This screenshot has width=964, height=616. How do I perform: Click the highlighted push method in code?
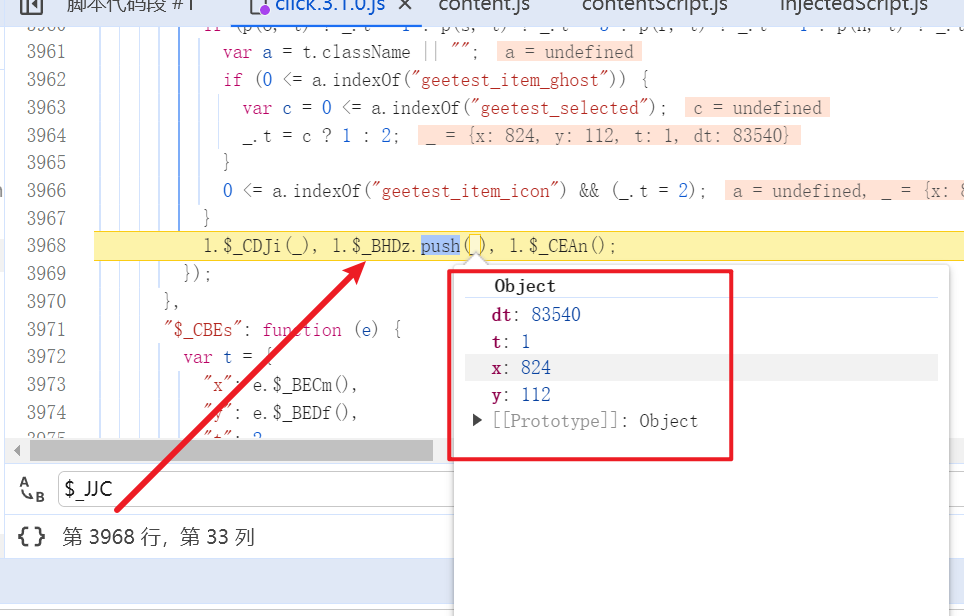[440, 245]
